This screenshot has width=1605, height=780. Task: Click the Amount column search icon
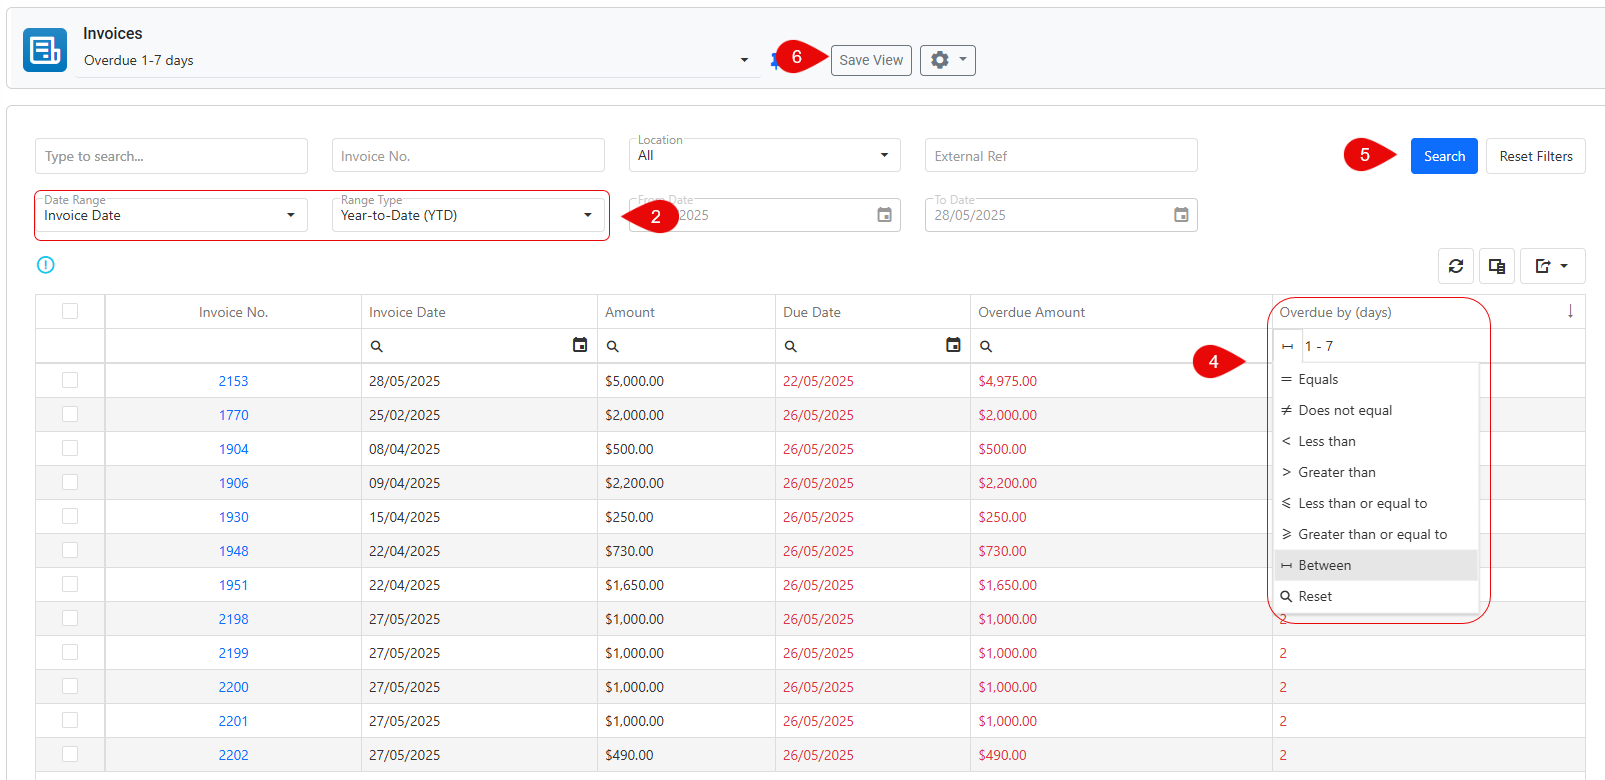click(613, 346)
